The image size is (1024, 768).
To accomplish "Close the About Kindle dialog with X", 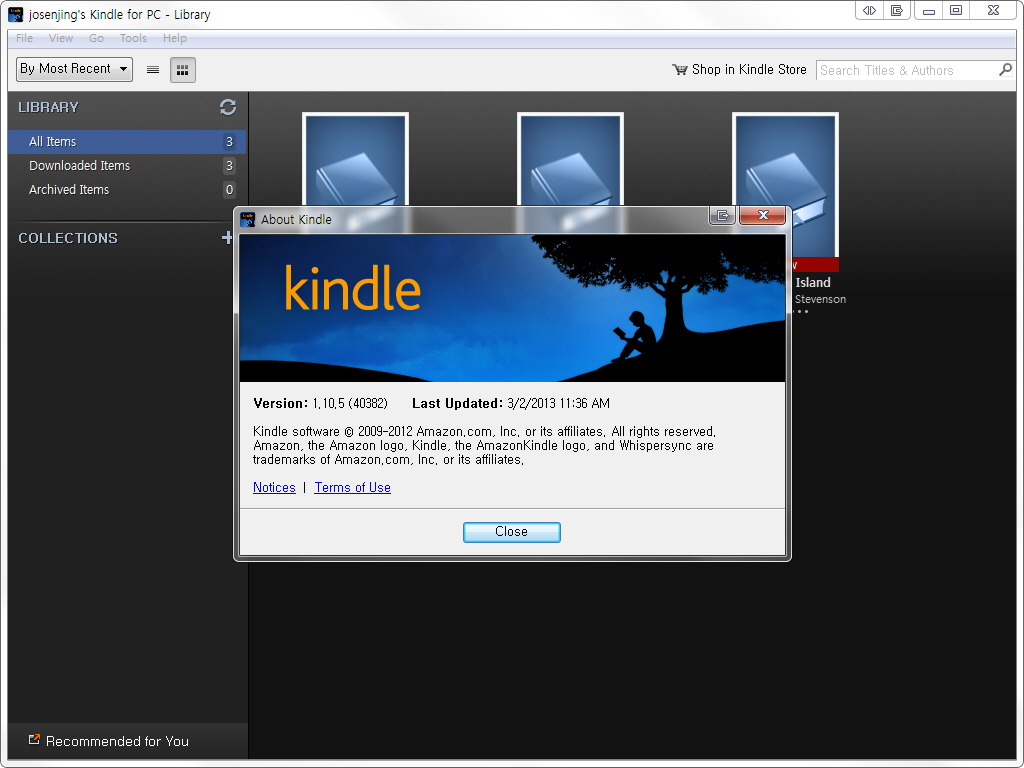I will [x=763, y=215].
